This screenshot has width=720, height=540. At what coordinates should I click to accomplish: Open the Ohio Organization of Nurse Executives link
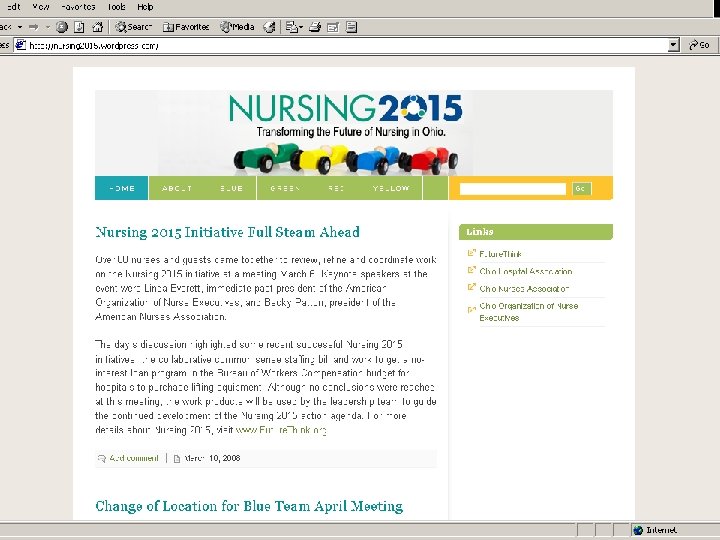[x=529, y=312]
